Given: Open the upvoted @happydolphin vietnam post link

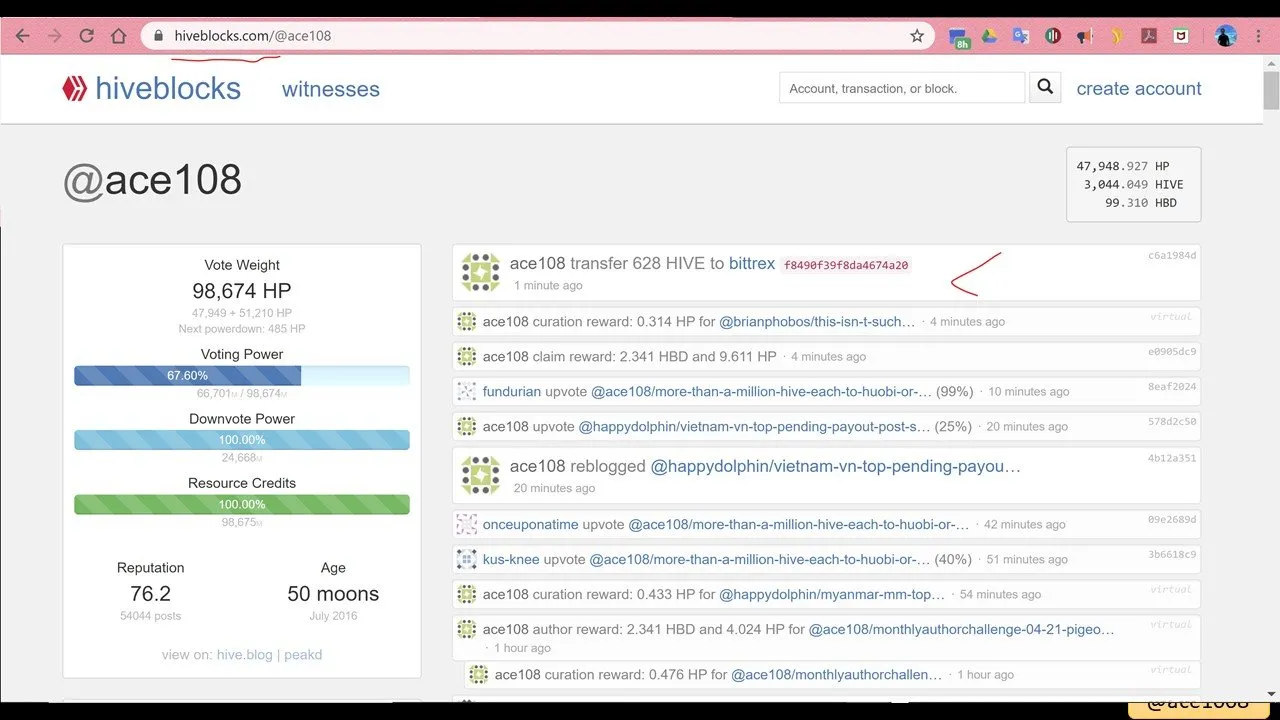Looking at the screenshot, I should (755, 427).
